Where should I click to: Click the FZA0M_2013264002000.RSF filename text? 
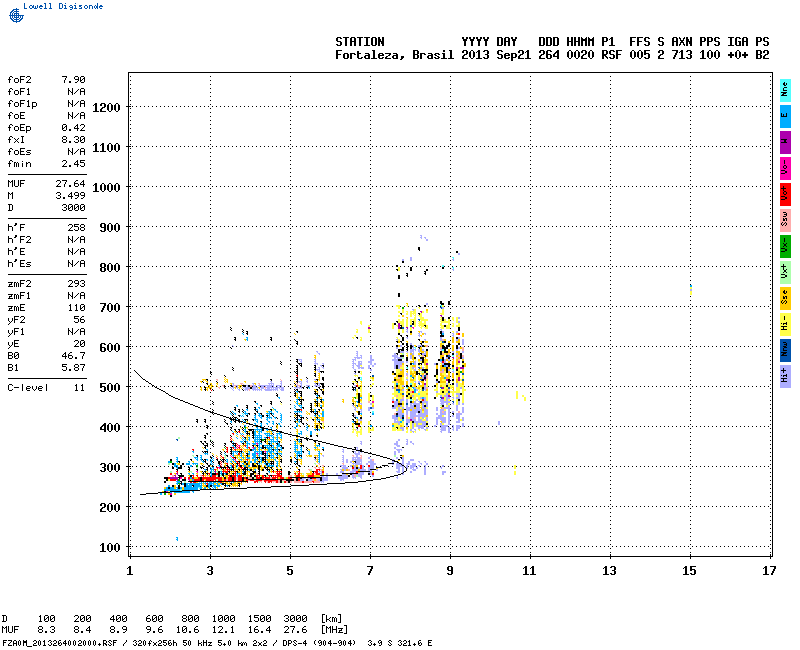click(x=60, y=643)
